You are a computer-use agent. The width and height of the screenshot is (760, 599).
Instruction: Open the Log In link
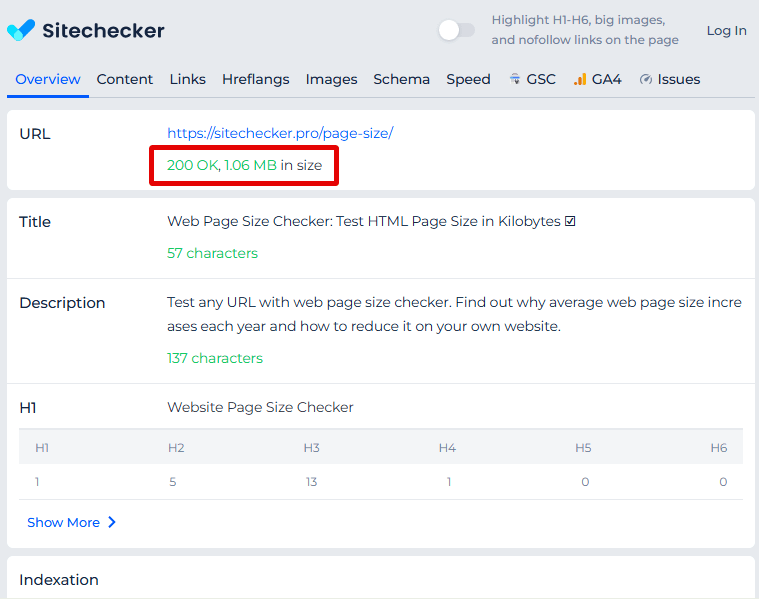(726, 31)
